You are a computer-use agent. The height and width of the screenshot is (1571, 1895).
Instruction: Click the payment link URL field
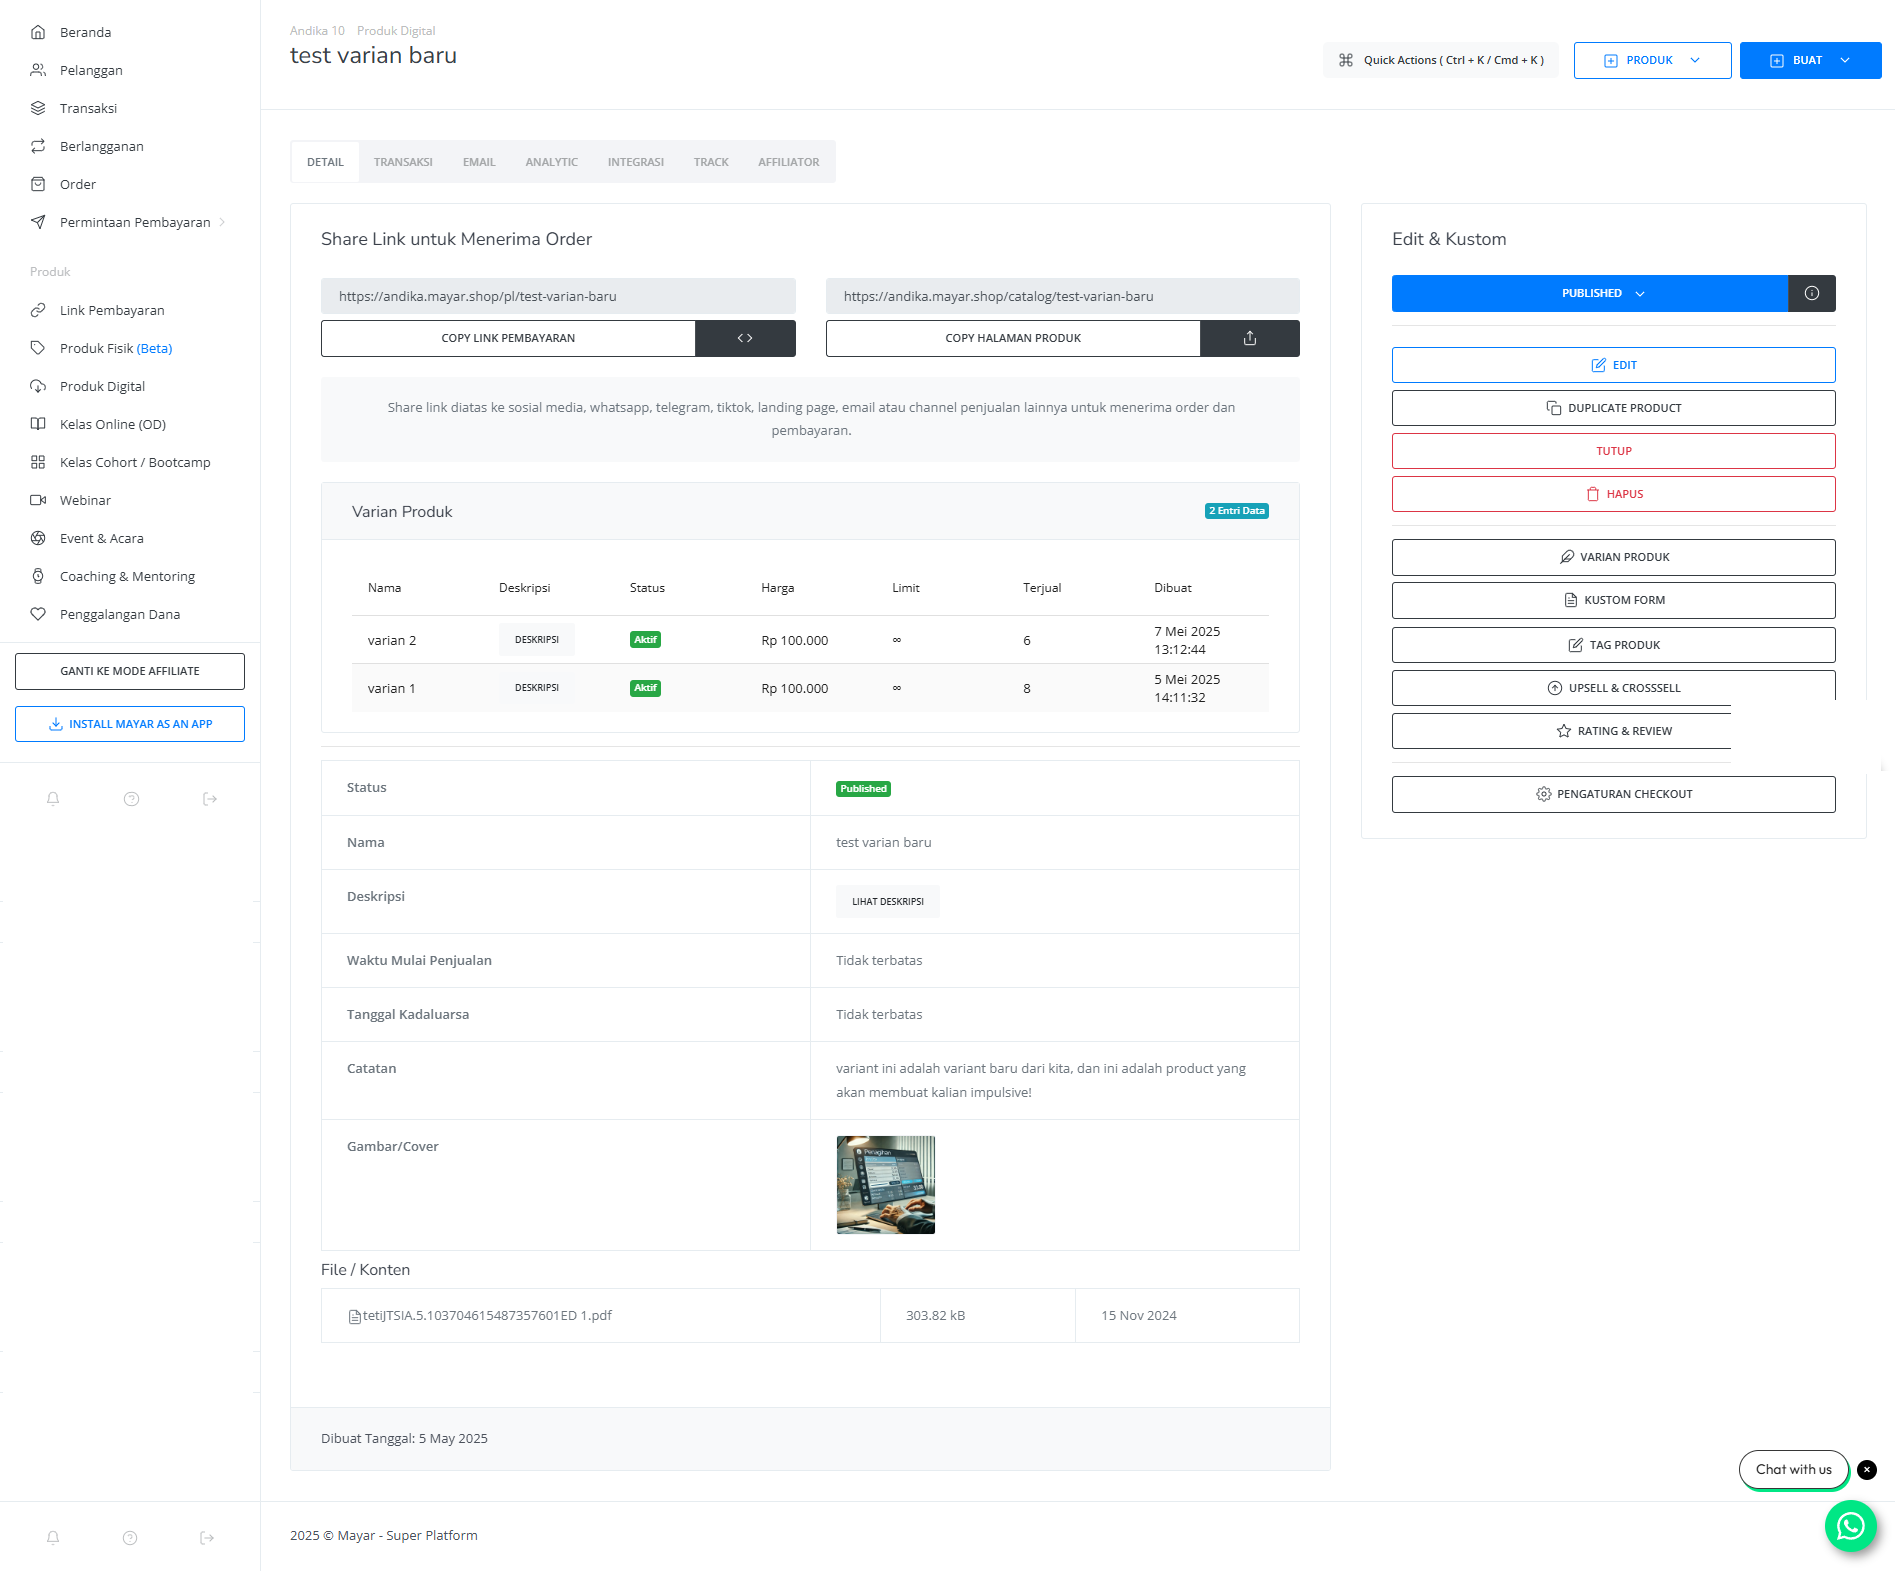coord(558,296)
